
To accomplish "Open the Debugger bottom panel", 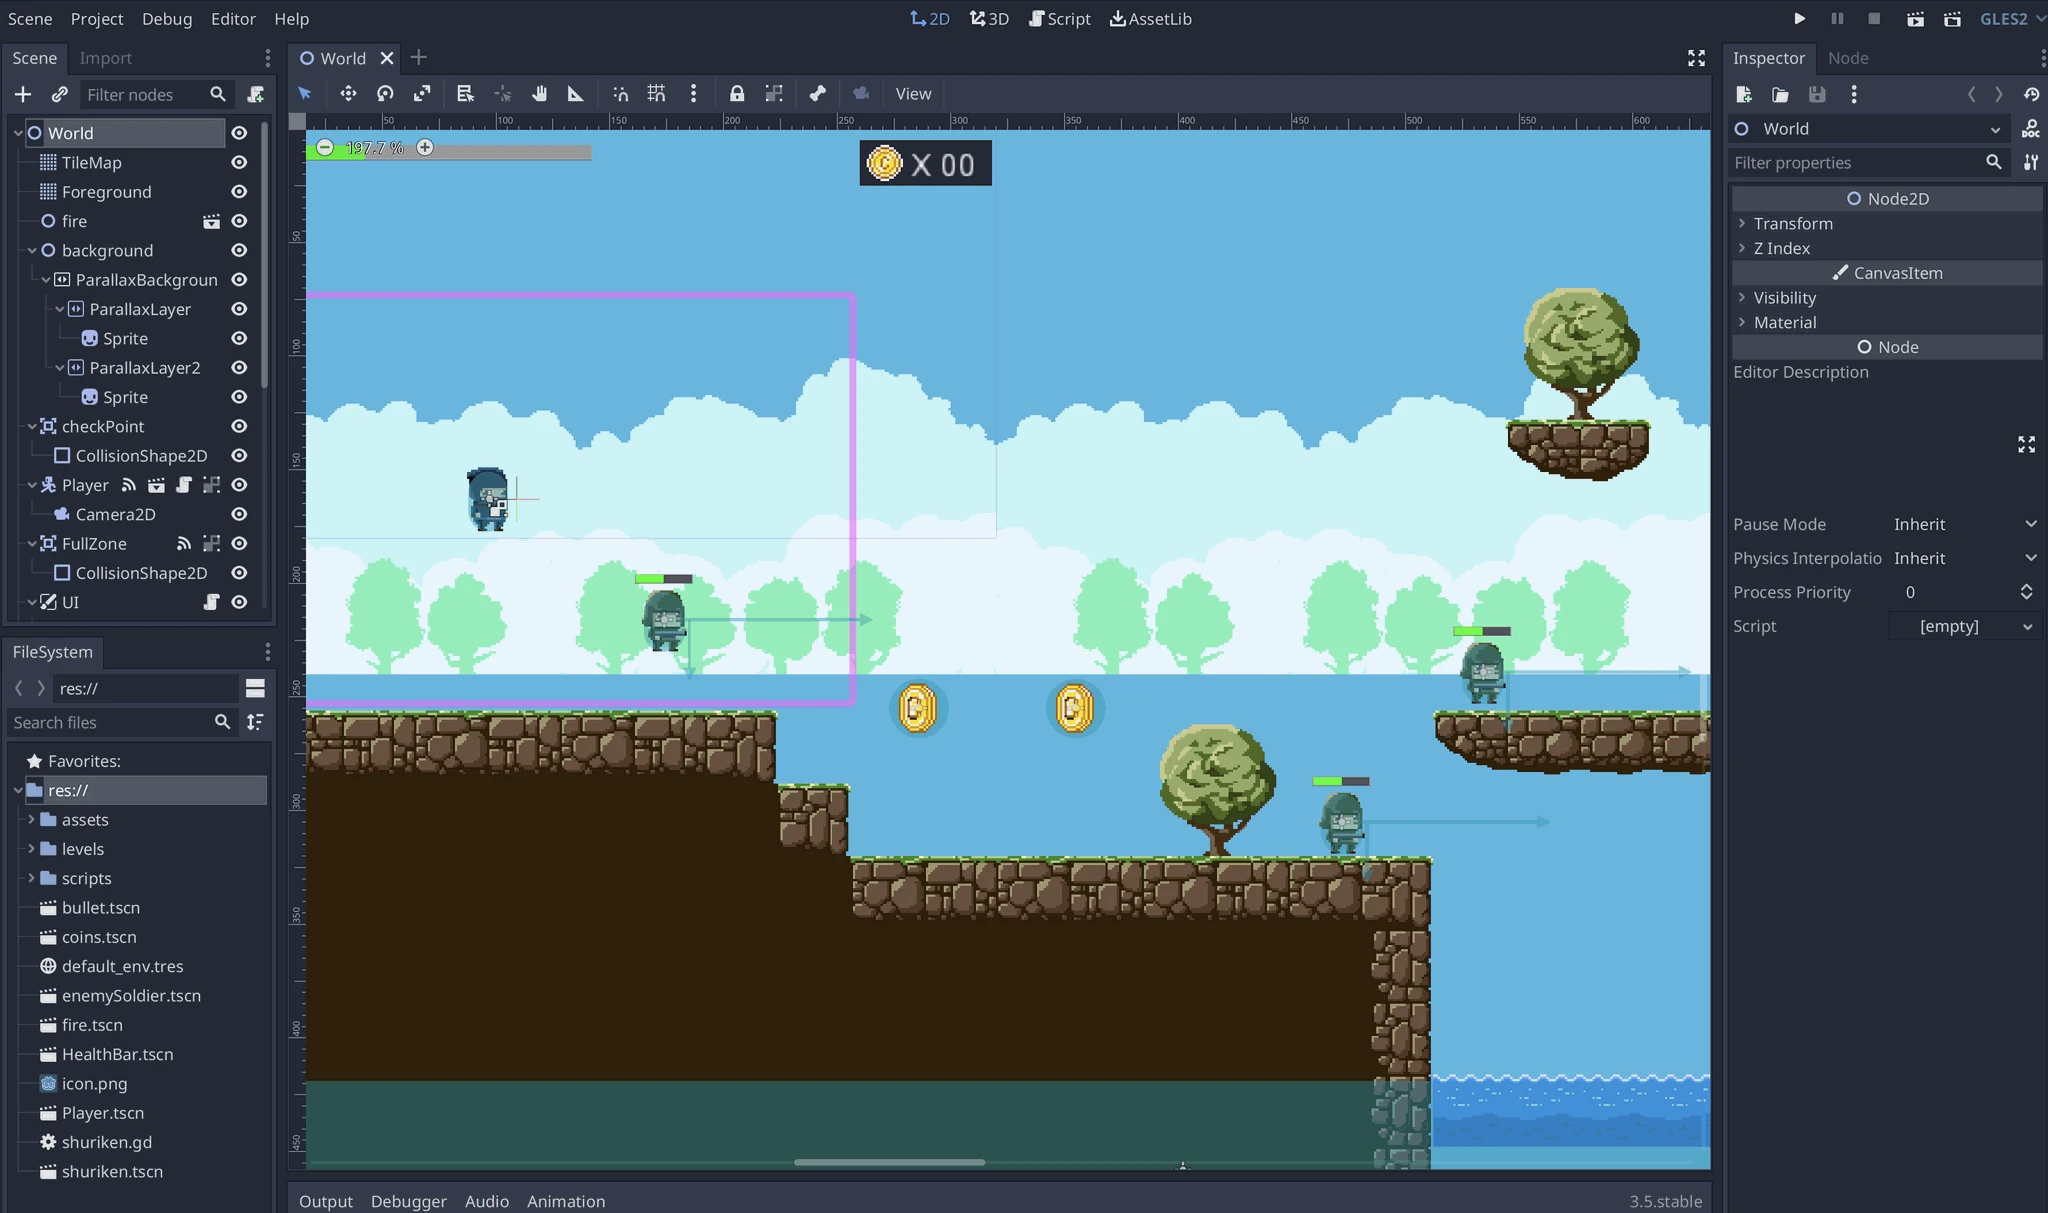I will (x=408, y=1201).
